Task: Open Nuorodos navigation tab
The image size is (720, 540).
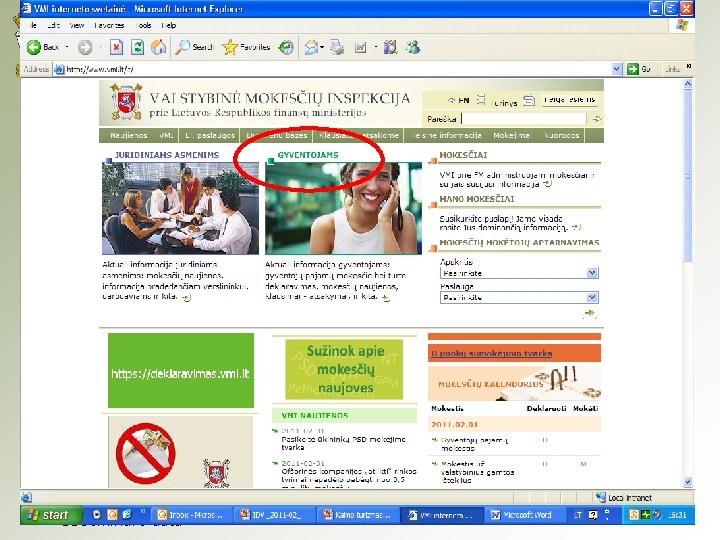Action: 562,135
